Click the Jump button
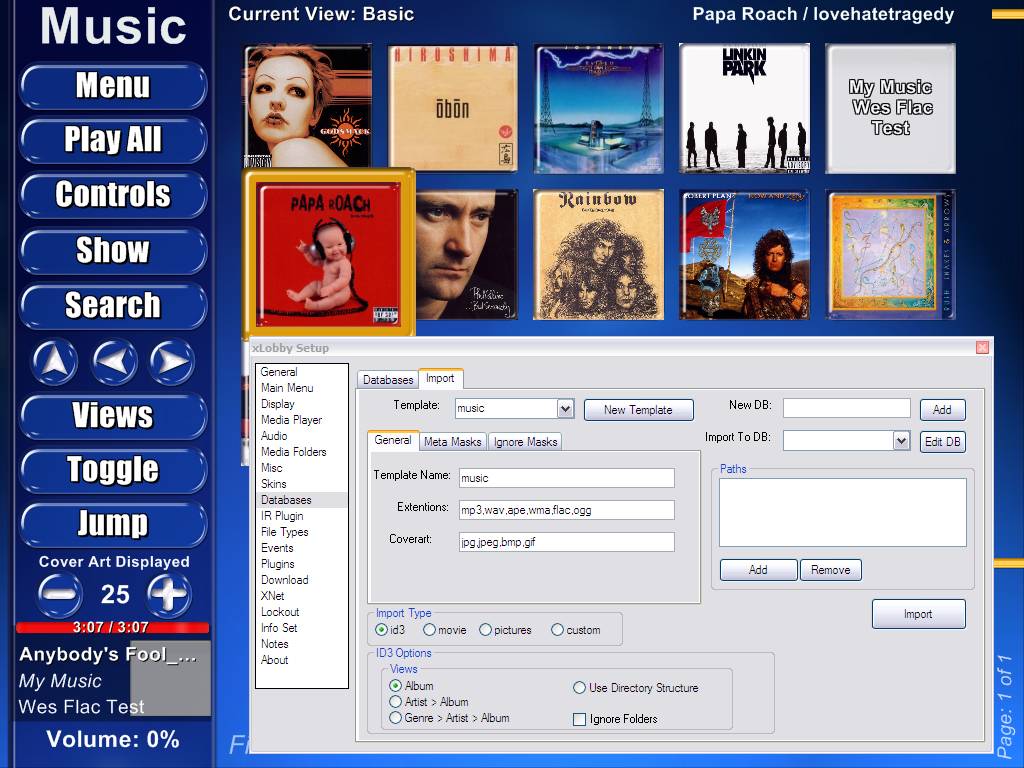1024x768 pixels. [x=113, y=524]
